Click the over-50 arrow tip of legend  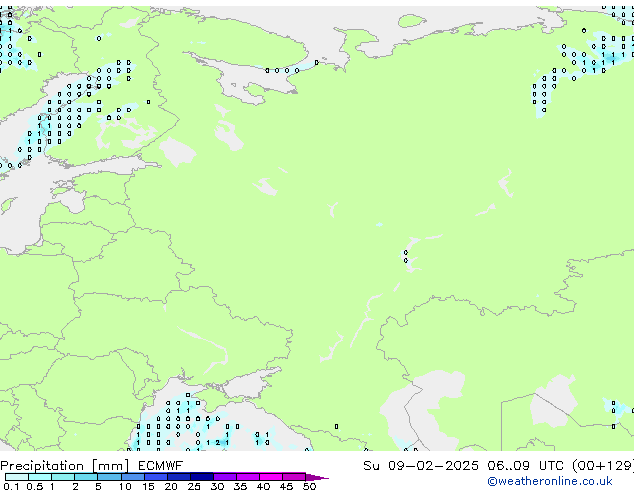pos(317,477)
